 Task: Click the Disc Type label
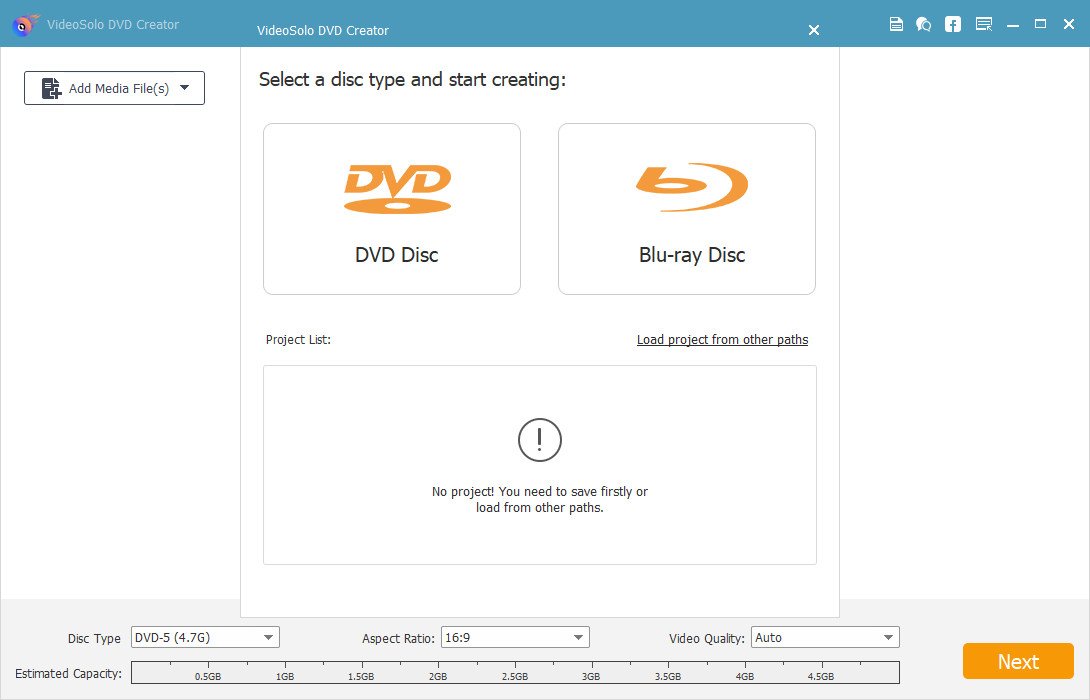click(94, 638)
